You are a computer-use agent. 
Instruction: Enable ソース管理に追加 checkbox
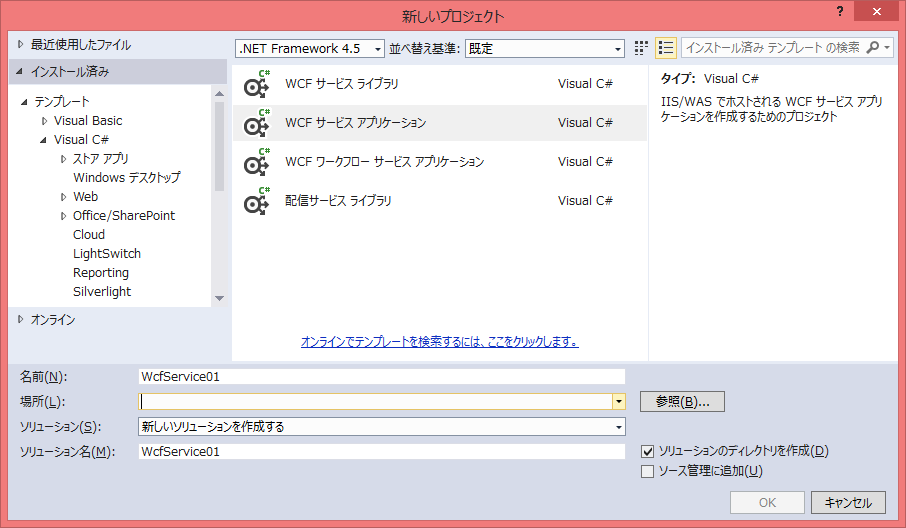point(647,471)
